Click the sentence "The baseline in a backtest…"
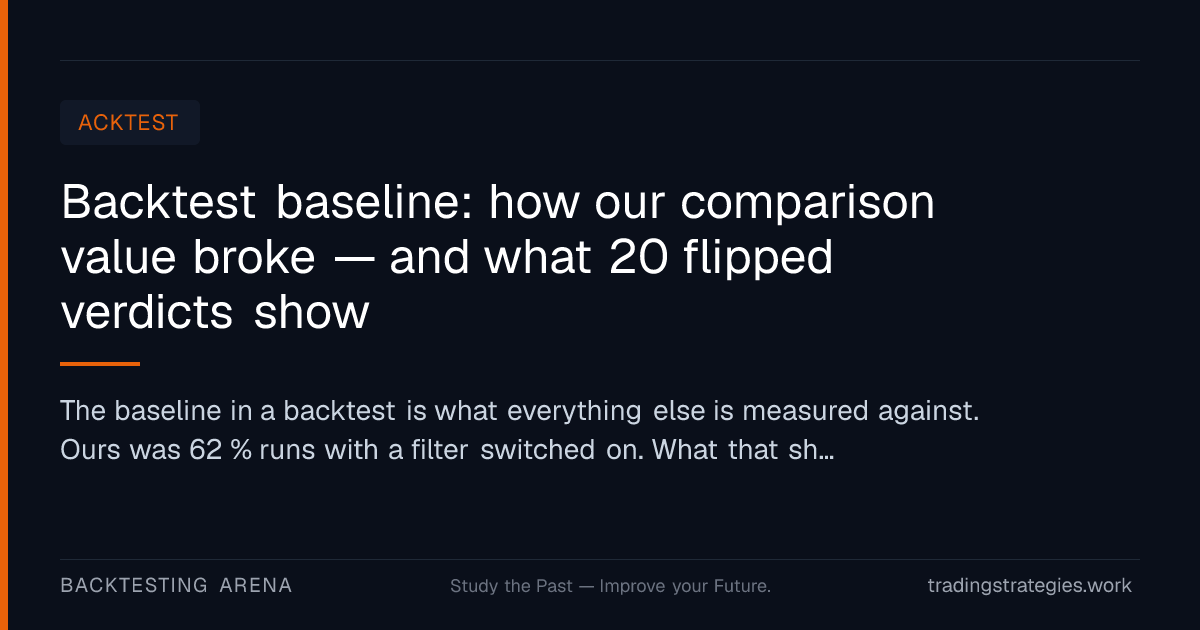The image size is (1200, 630). (x=519, y=411)
